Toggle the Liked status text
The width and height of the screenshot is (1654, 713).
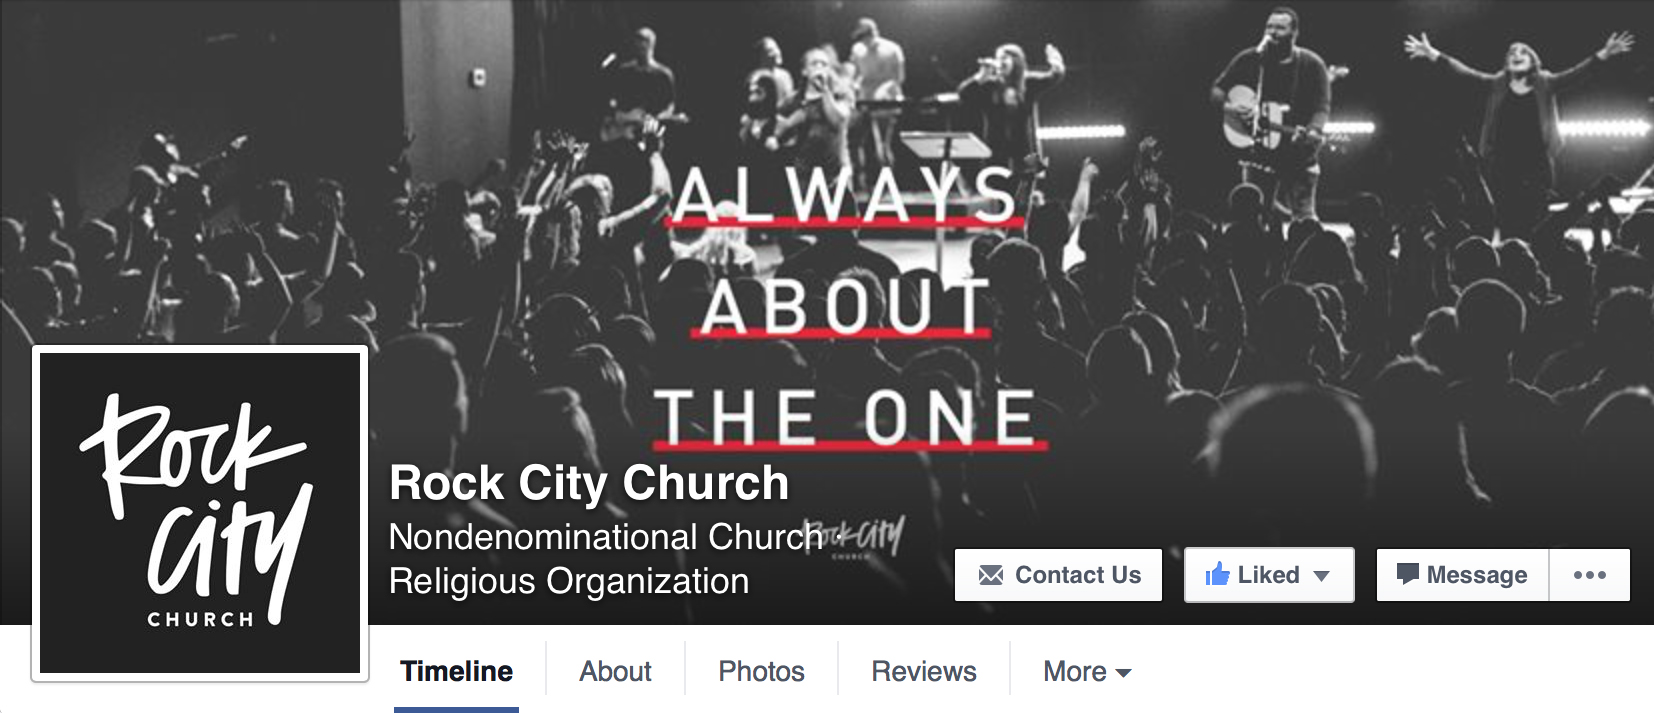point(1268,575)
